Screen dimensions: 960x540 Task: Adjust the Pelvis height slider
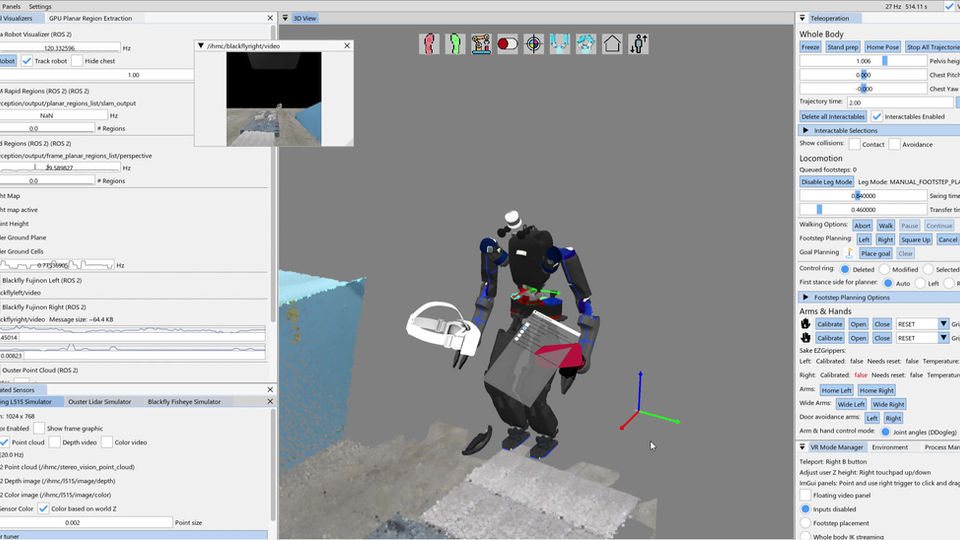click(863, 61)
